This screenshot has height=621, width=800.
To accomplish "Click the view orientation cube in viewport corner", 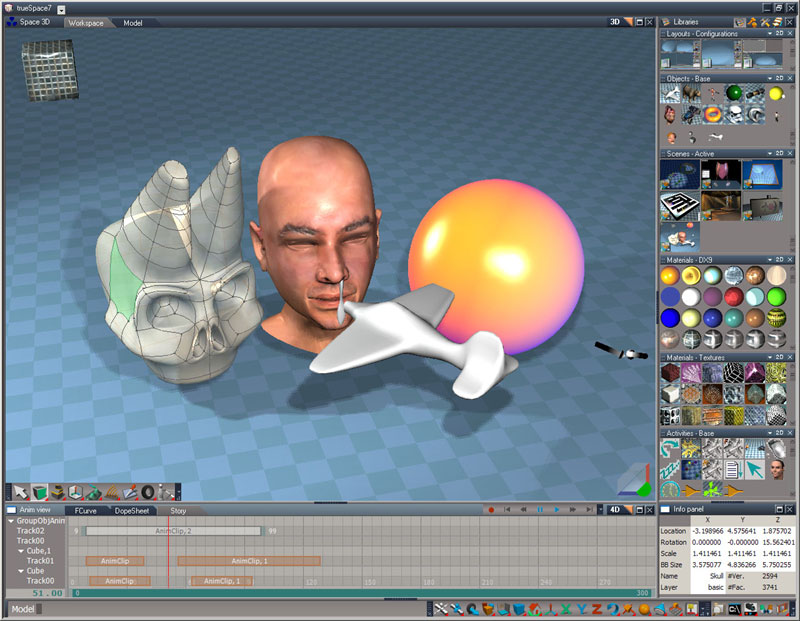I will pos(48,70).
